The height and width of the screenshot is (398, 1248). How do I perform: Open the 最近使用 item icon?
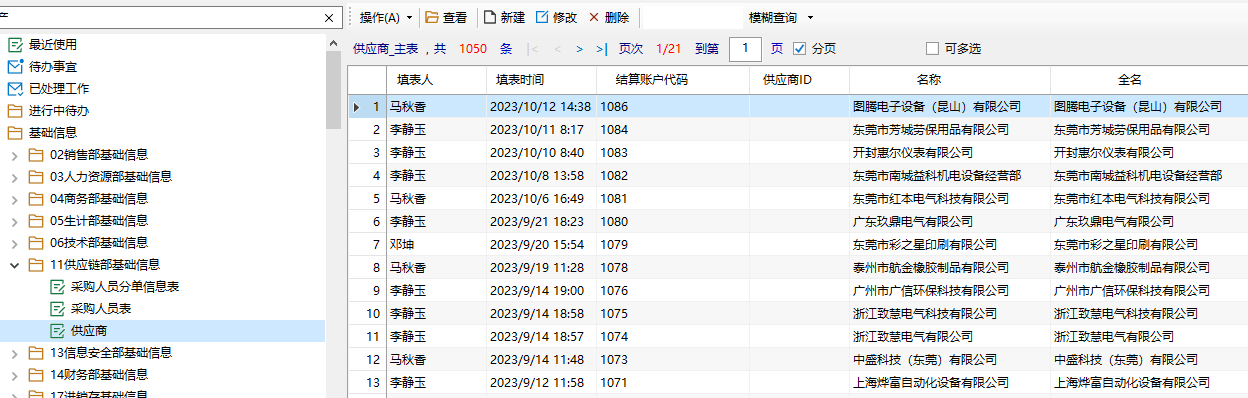coord(15,45)
